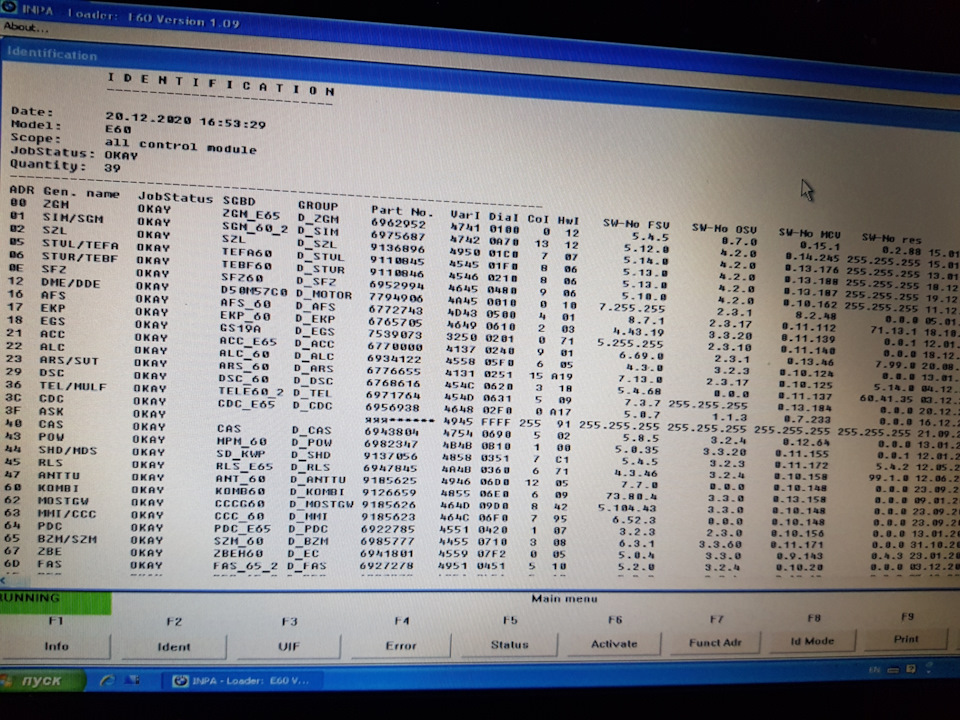The image size is (960, 720).
Task: Click the Id Mode F8 button
Action: 812,640
